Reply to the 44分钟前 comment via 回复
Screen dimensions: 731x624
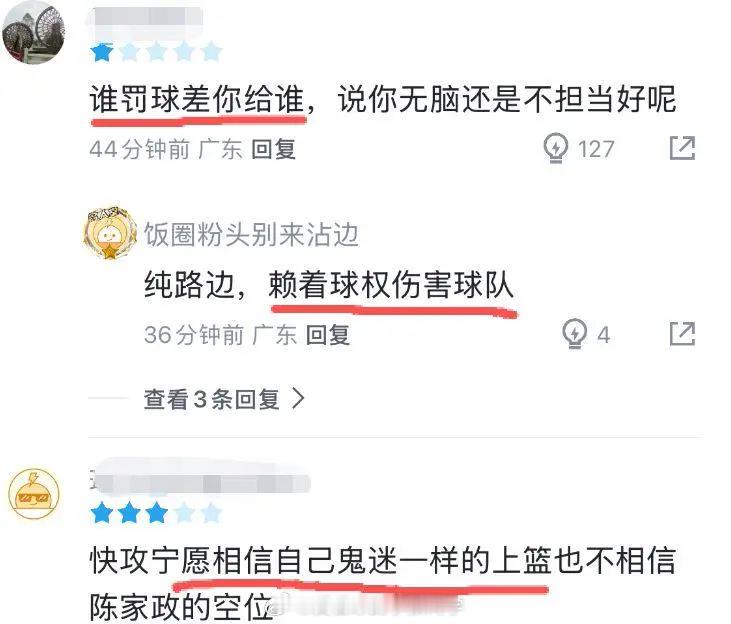274,150
